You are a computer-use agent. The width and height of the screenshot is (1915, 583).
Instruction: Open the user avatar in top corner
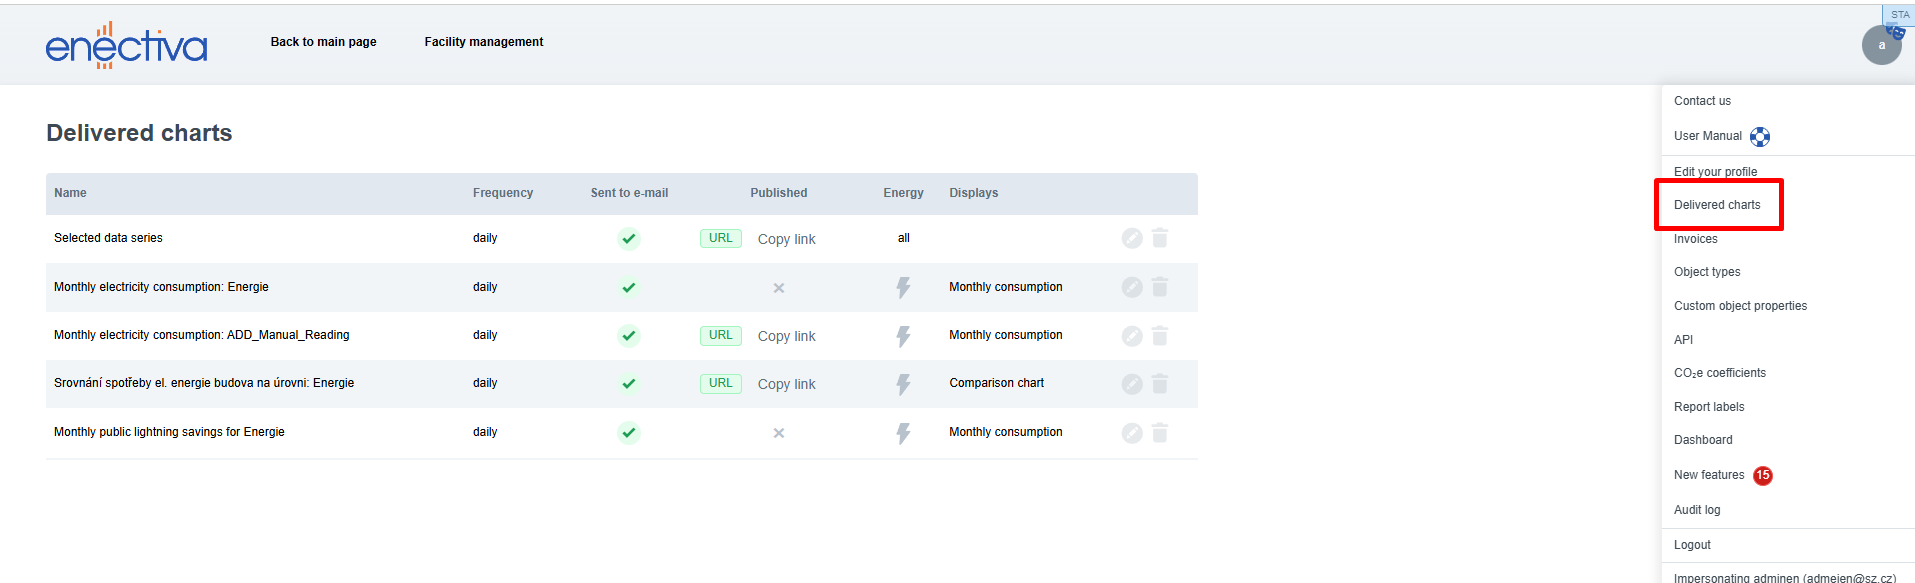point(1881,45)
